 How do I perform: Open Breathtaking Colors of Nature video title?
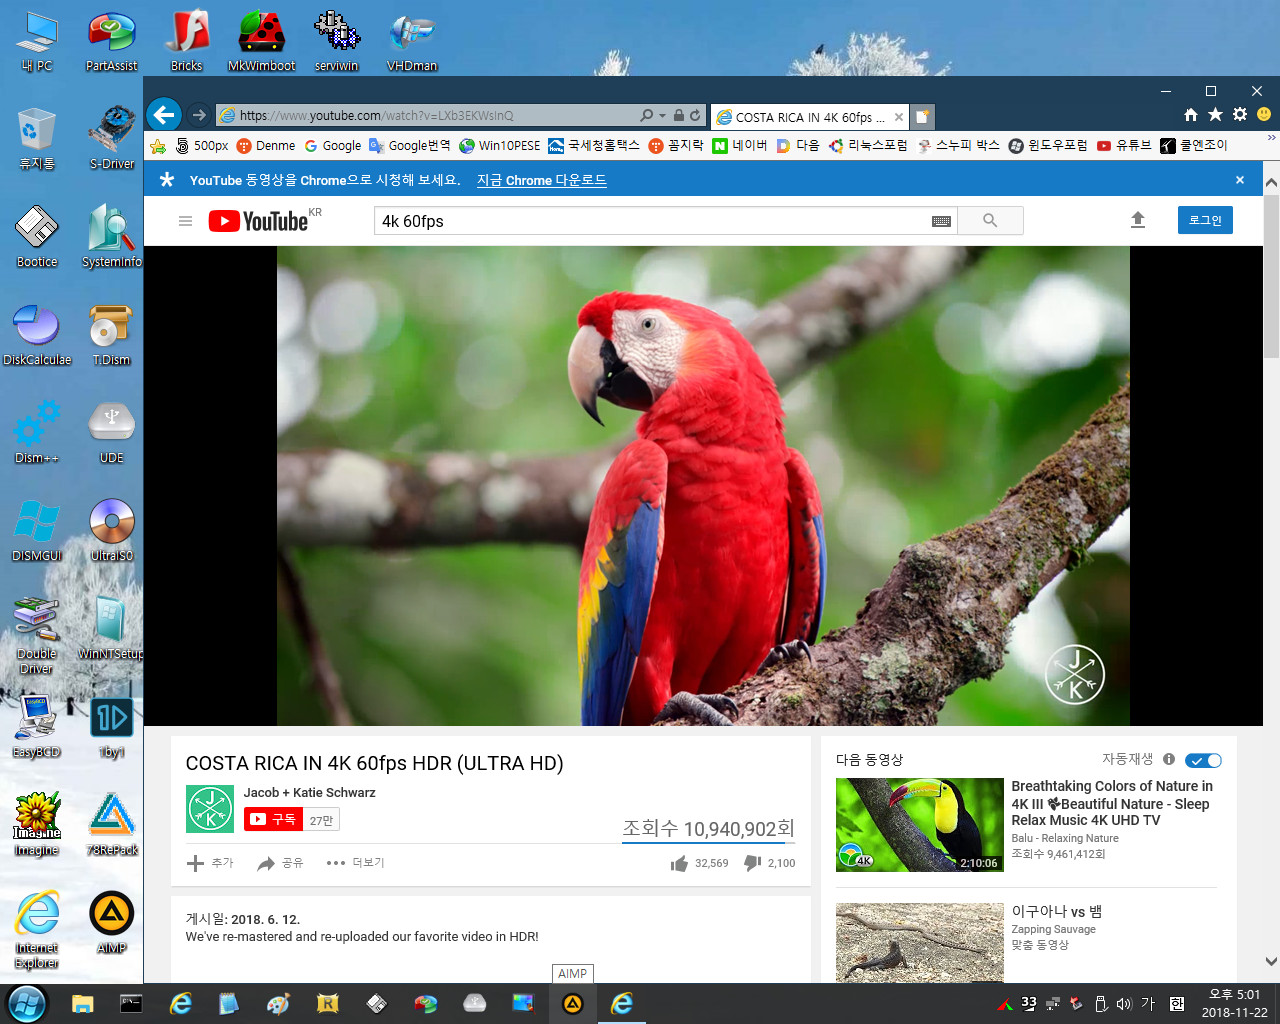tap(1112, 803)
